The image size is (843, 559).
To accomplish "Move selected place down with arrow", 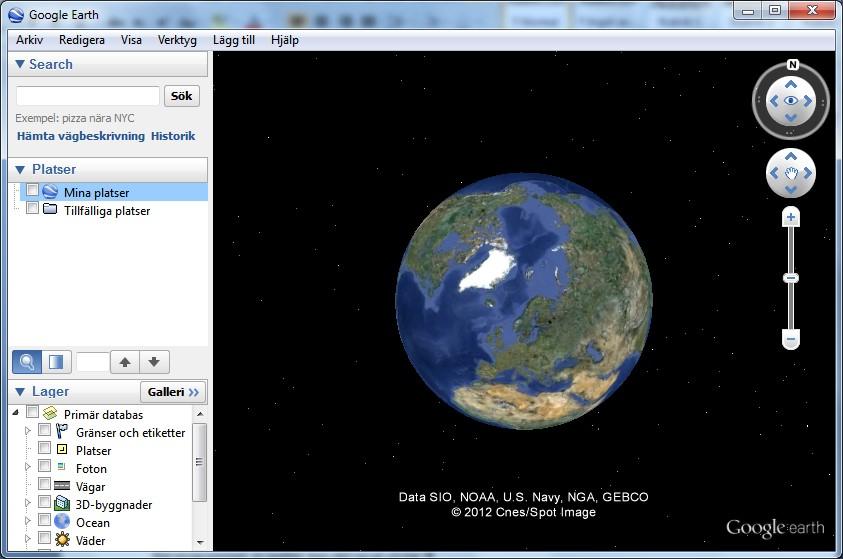I will 154,362.
